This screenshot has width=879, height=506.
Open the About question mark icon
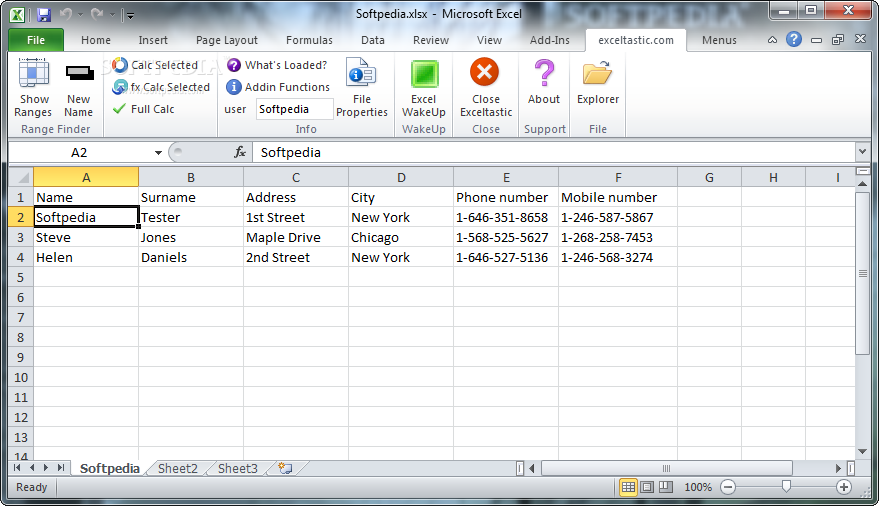(x=544, y=73)
